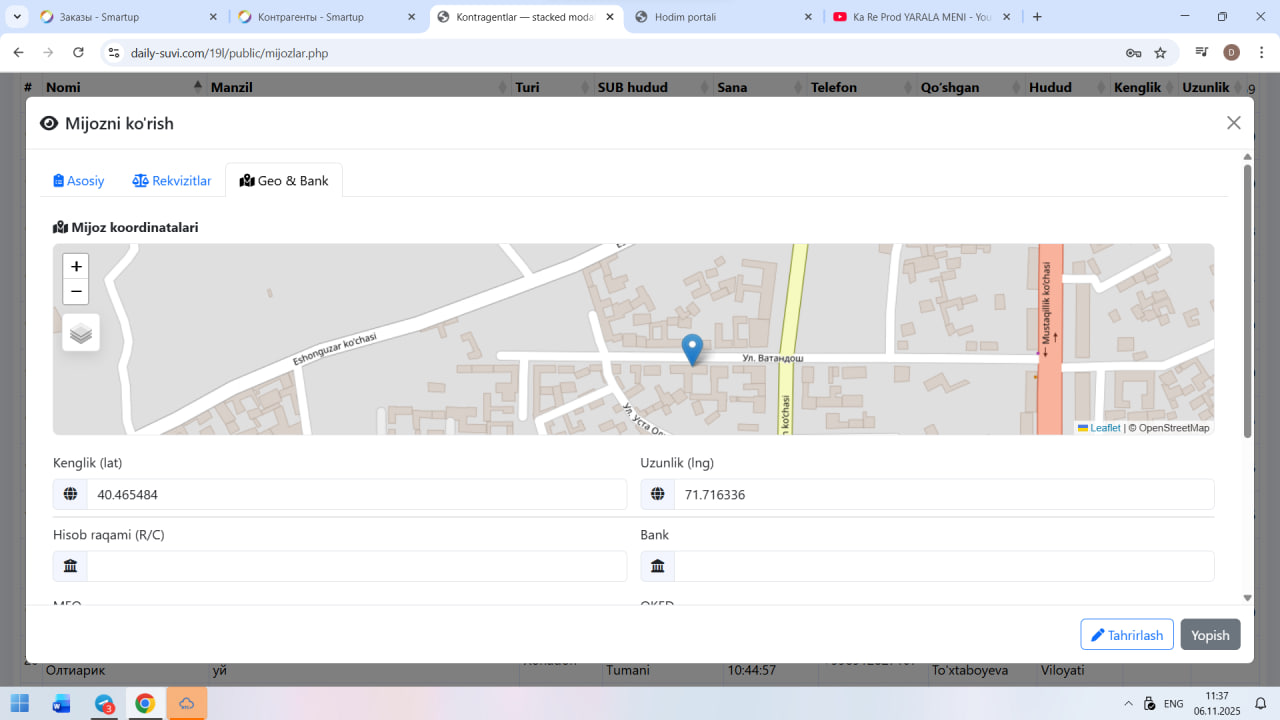Click the modal scrollbar down arrow
This screenshot has width=1280, height=720.
click(1247, 598)
